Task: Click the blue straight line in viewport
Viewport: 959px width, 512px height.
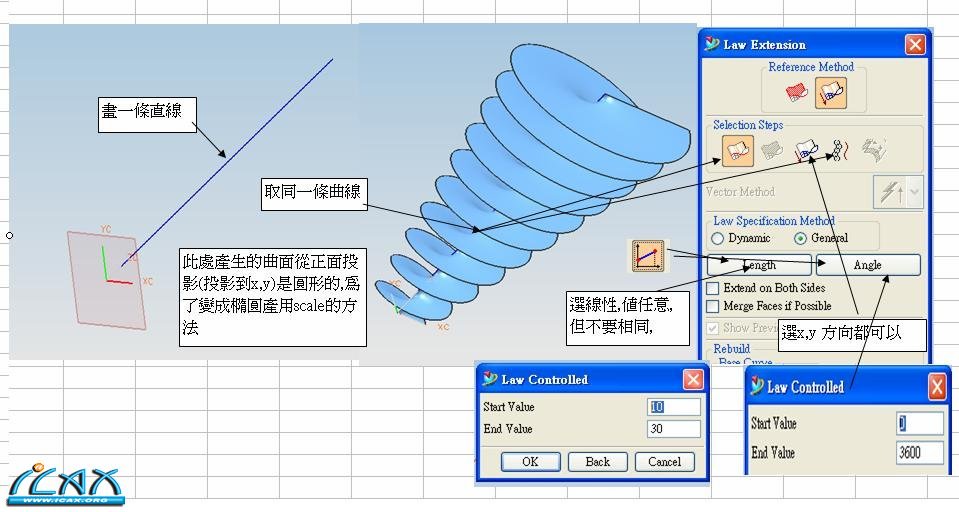Action: point(226,162)
